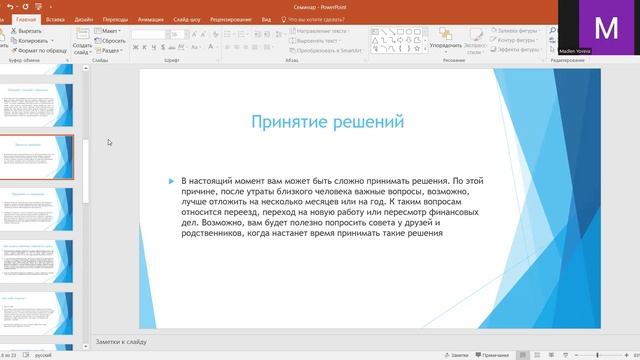
Task: Select the text box shape in shapes gallery
Action: pyautogui.click(x=375, y=32)
